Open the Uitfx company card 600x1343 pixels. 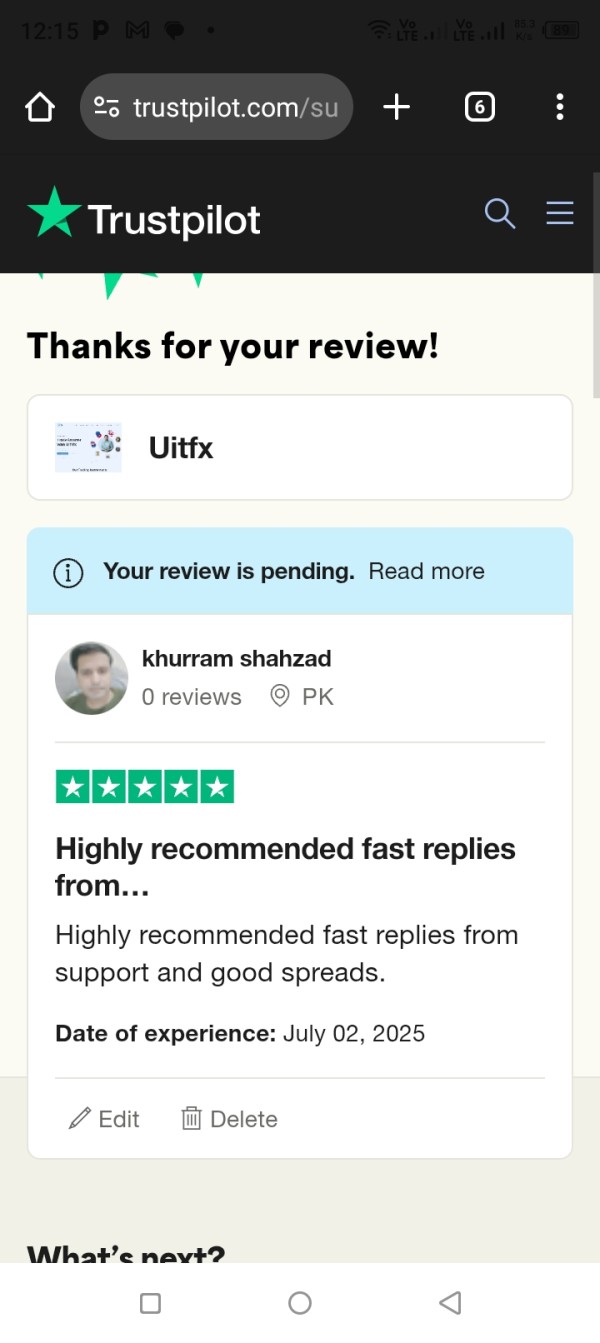pyautogui.click(x=299, y=448)
